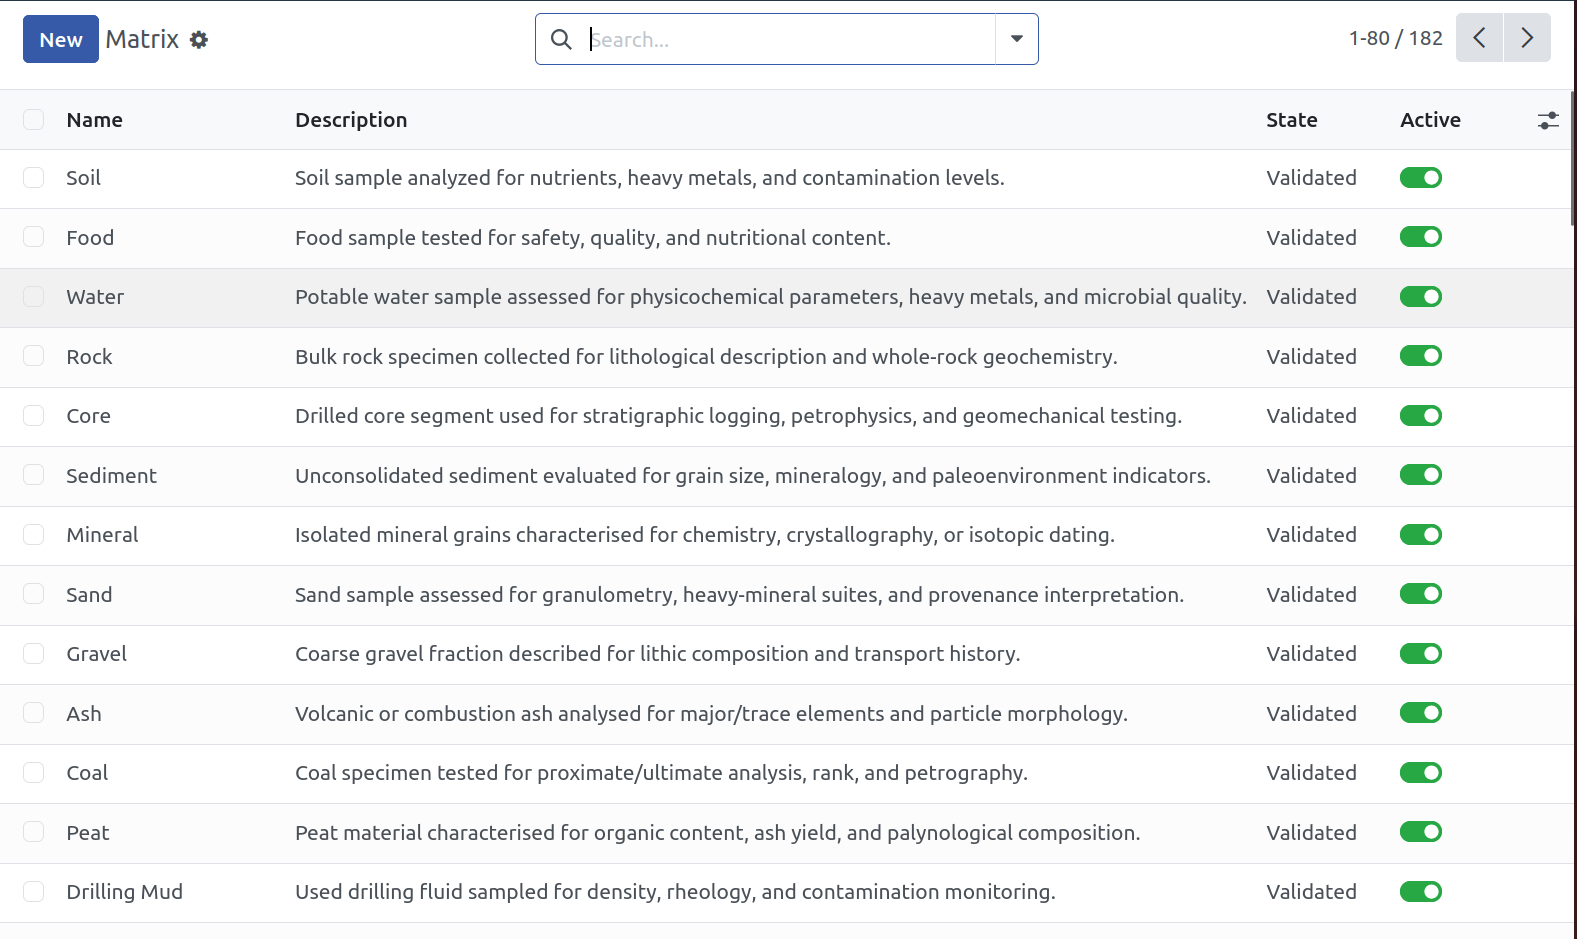
Task: Open the Ash matrix record
Action: coord(84,714)
